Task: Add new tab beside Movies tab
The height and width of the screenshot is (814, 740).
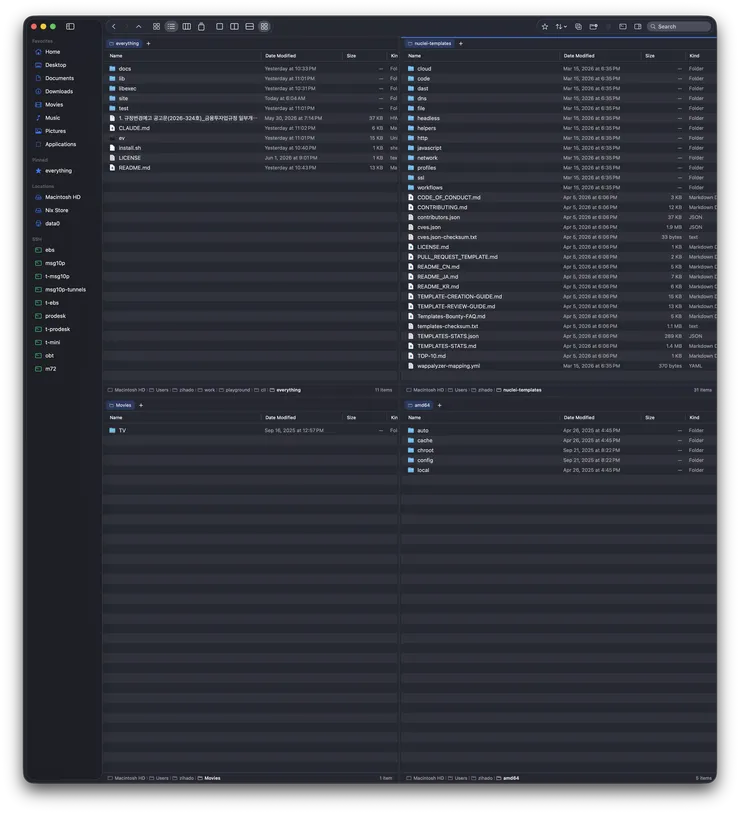Action: tap(141, 405)
